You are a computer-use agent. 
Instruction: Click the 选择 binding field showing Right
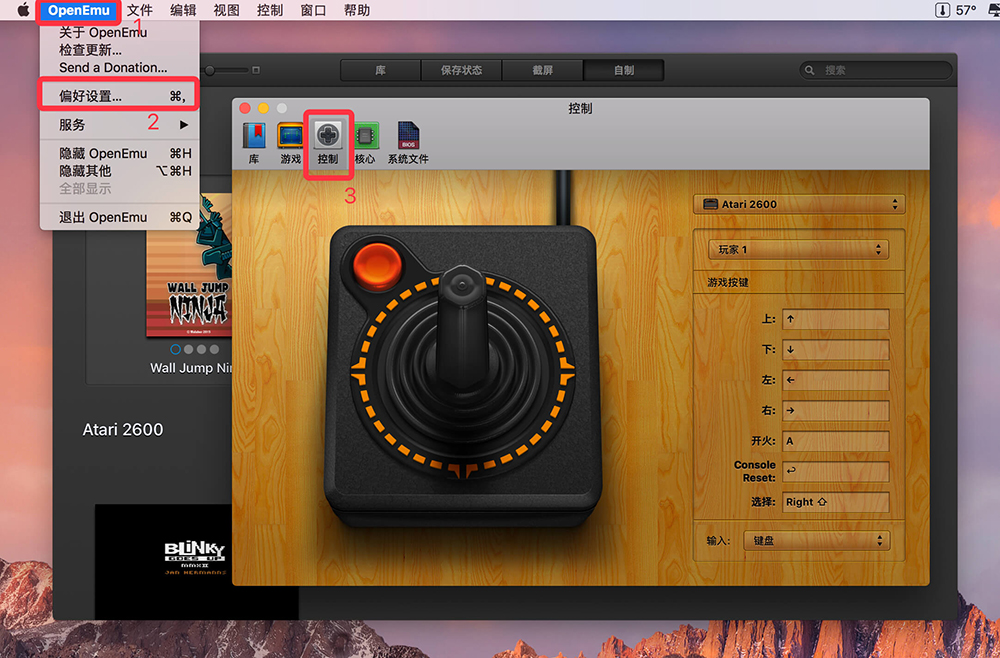(x=835, y=502)
